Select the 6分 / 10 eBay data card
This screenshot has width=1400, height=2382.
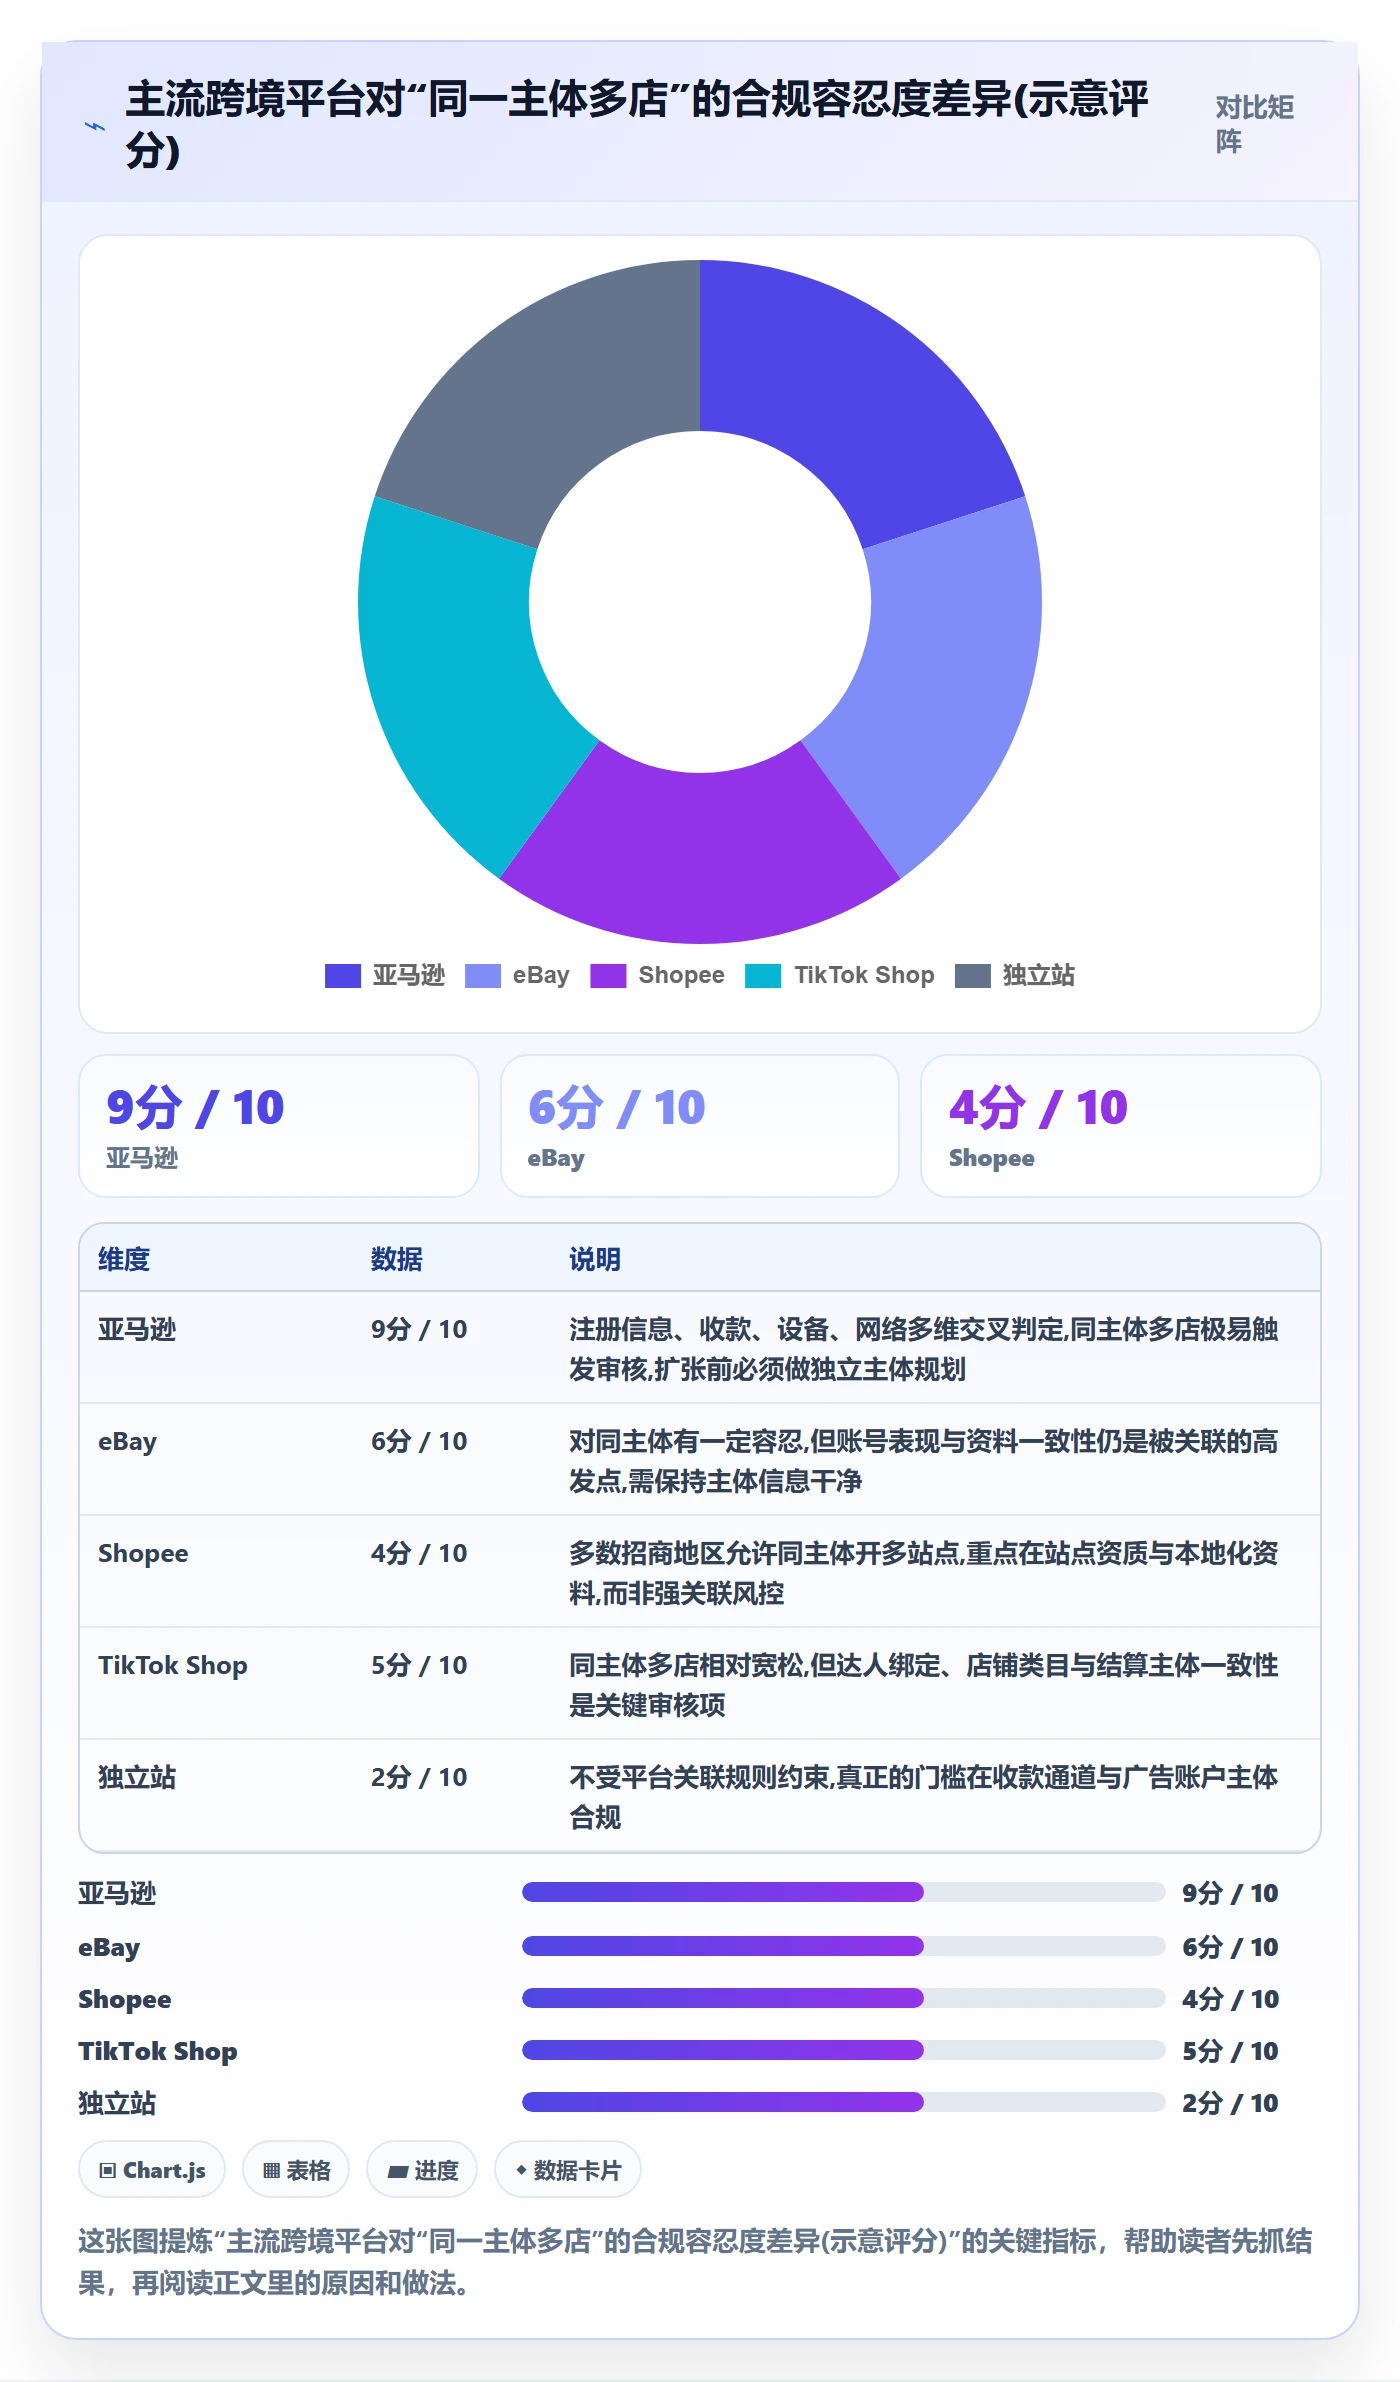click(x=700, y=1126)
